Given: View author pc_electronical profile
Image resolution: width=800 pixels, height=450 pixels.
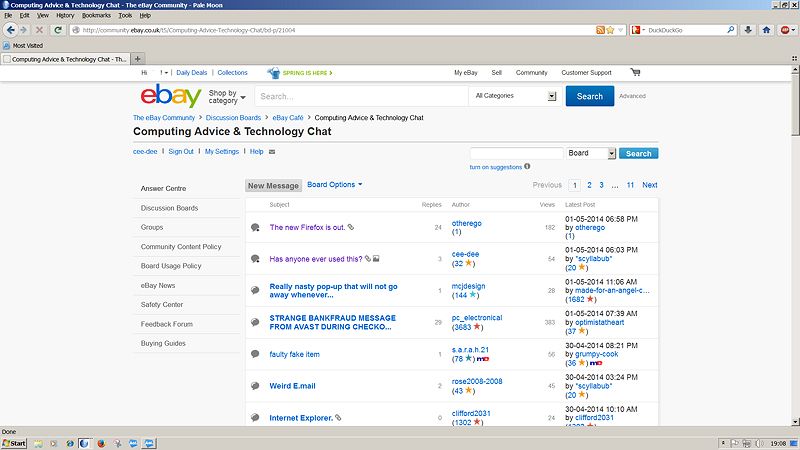Looking at the screenshot, I should click(x=477, y=317).
